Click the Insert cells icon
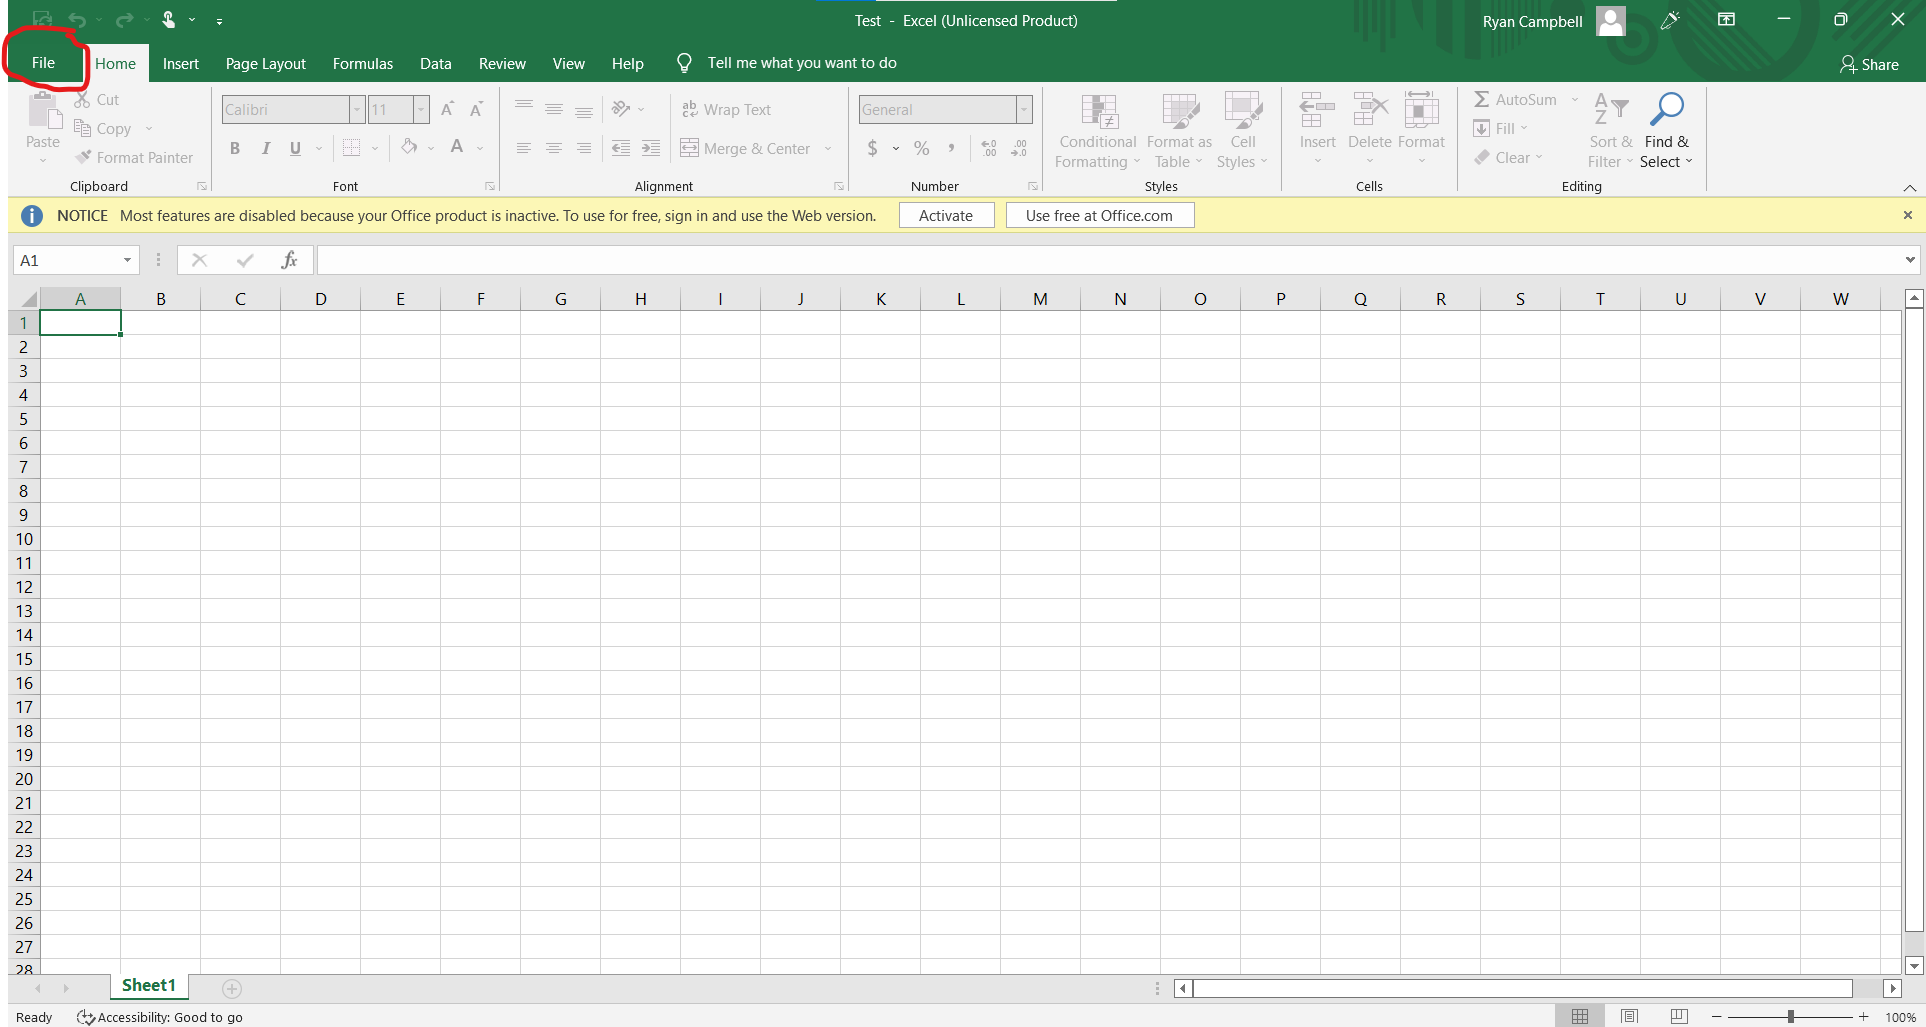The height and width of the screenshot is (1027, 1926). tap(1317, 109)
